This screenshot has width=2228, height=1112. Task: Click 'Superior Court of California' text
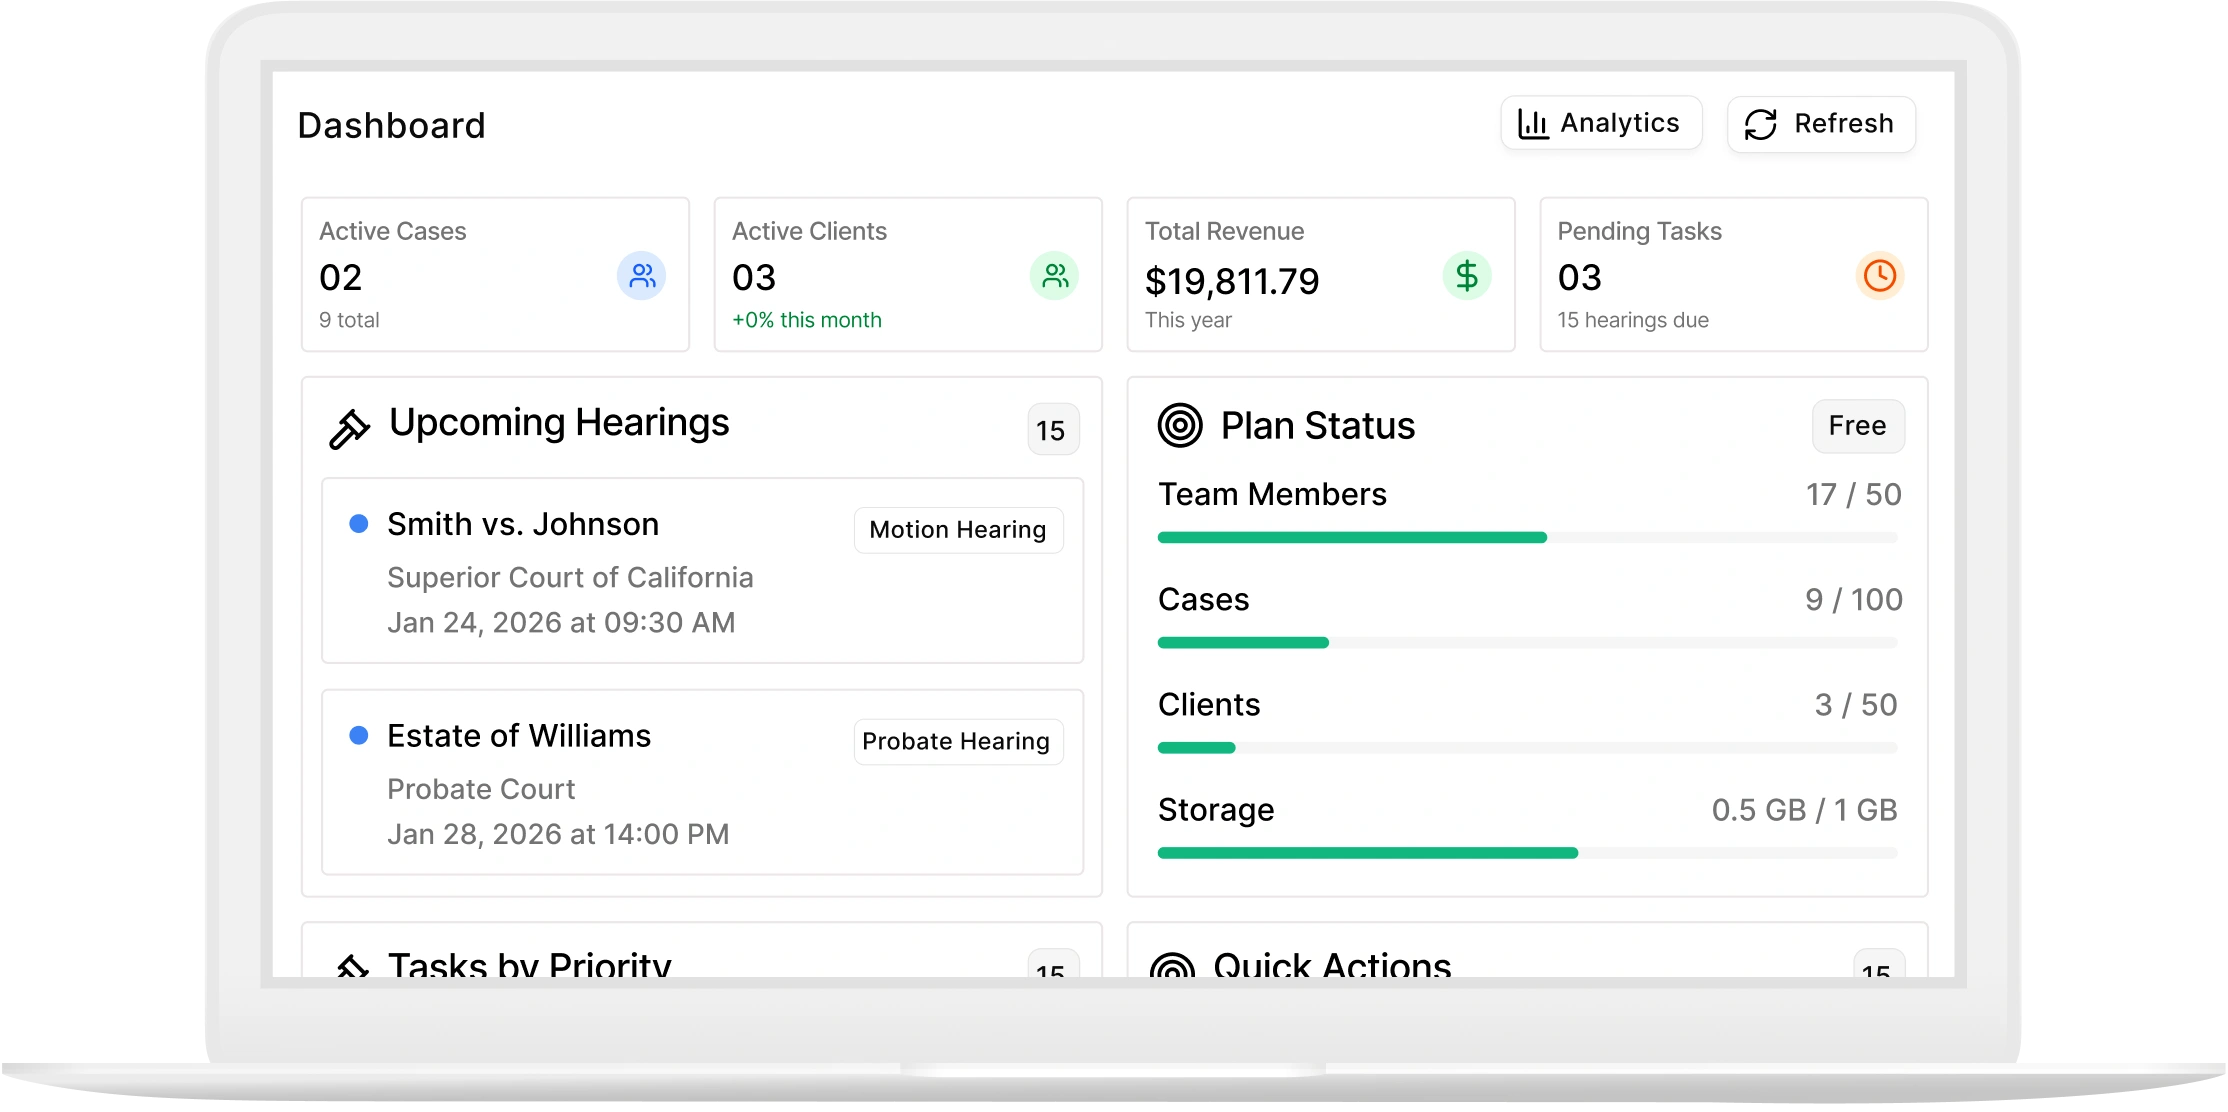point(570,578)
